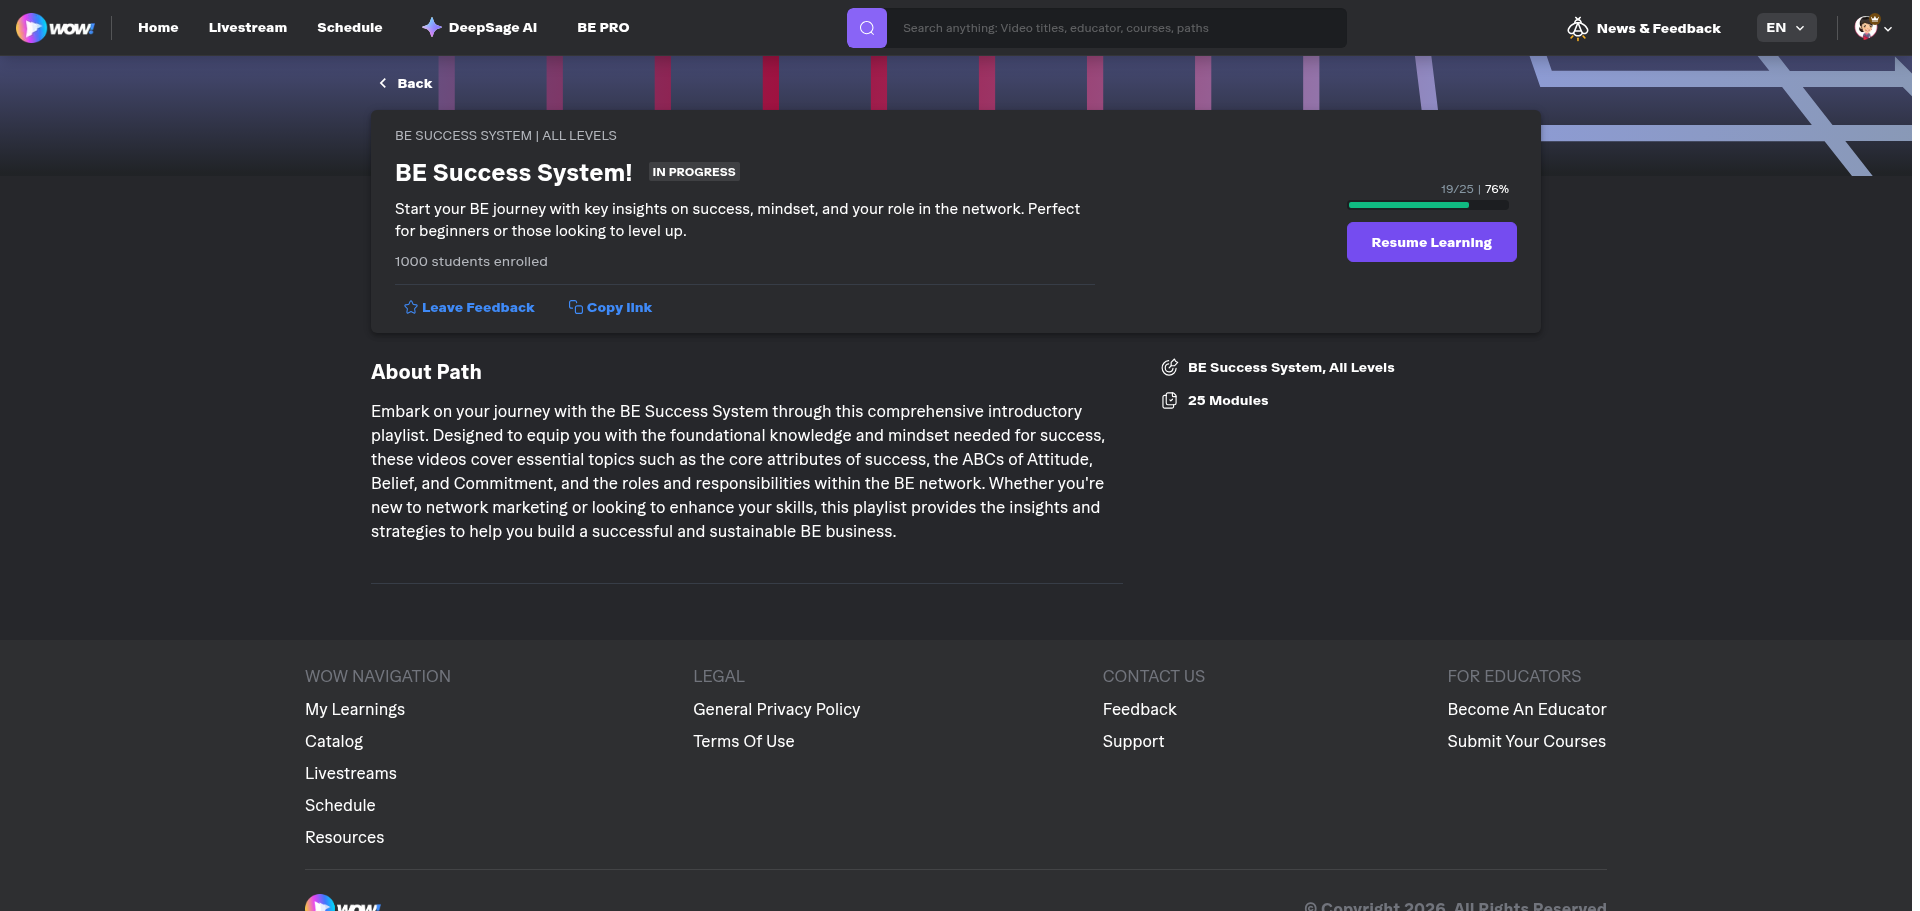Click into the Search anything input field
The image size is (1920, 911).
tap(1116, 28)
